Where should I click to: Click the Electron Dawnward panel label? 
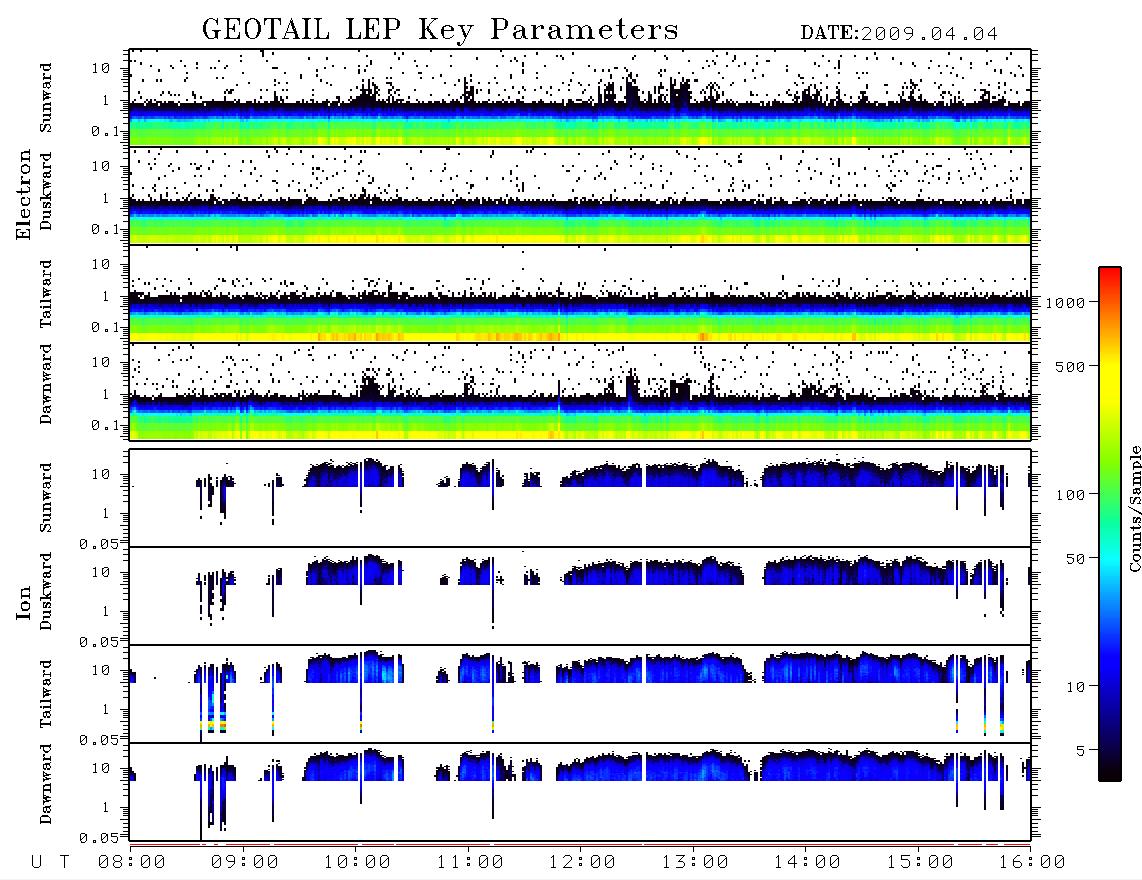pyautogui.click(x=46, y=384)
